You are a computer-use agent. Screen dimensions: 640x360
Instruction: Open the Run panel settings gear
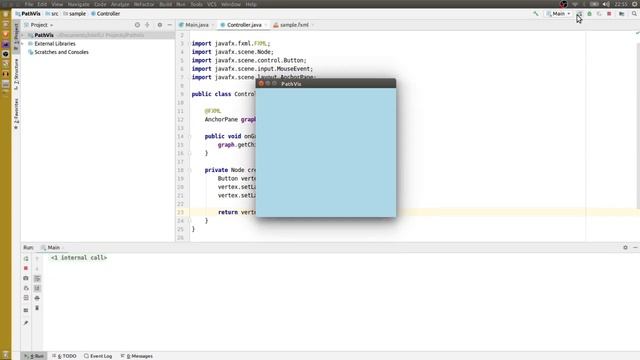click(x=625, y=247)
